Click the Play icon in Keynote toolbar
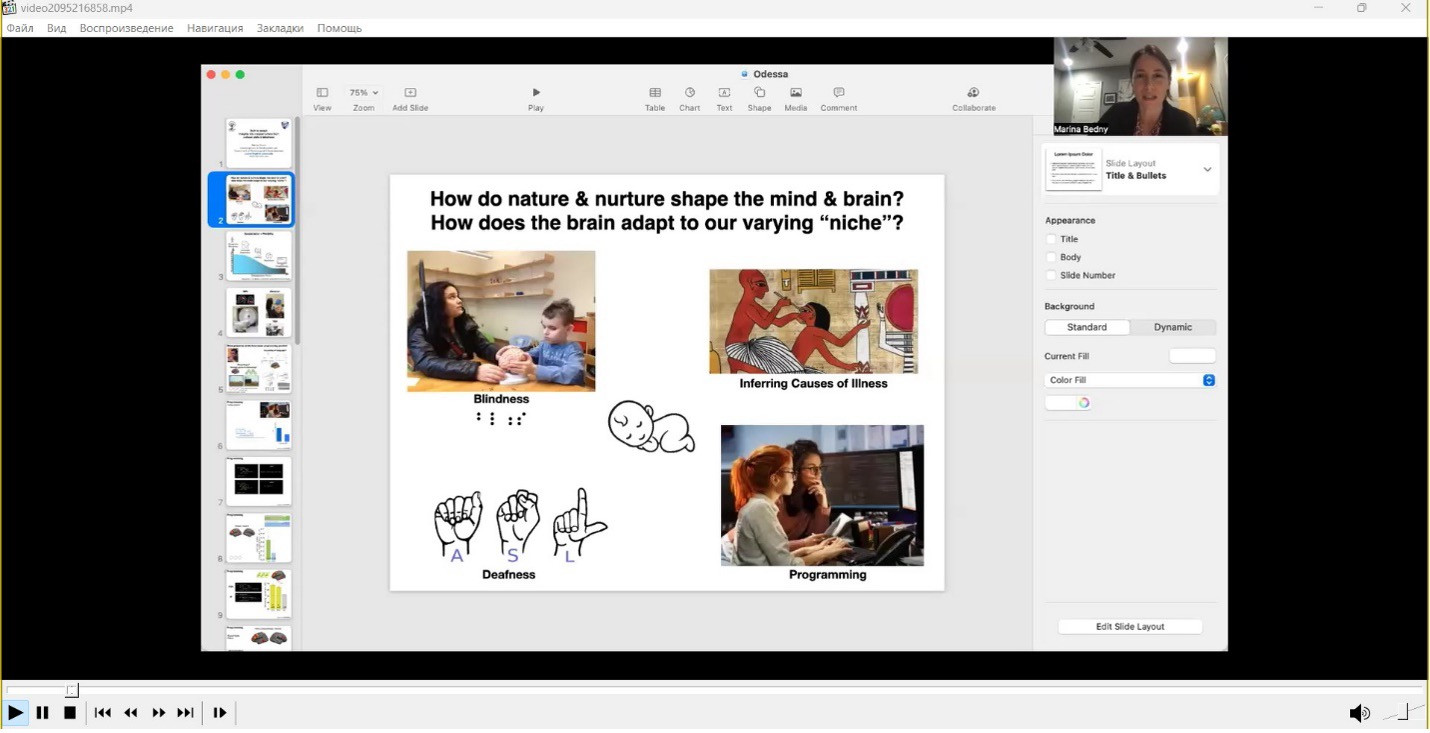The image size is (1430, 733). coord(536,93)
